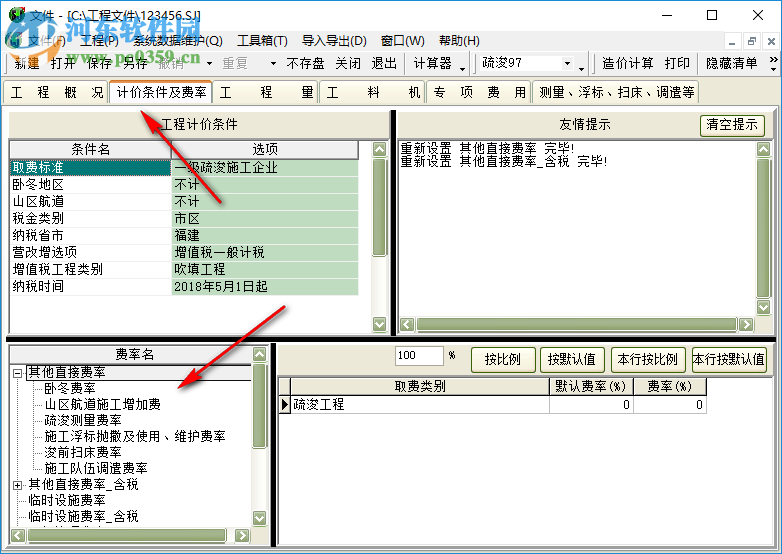Viewport: 782px width, 554px height.
Task: Select 施工队伍调遣费率 tree item
Action: (x=96, y=468)
